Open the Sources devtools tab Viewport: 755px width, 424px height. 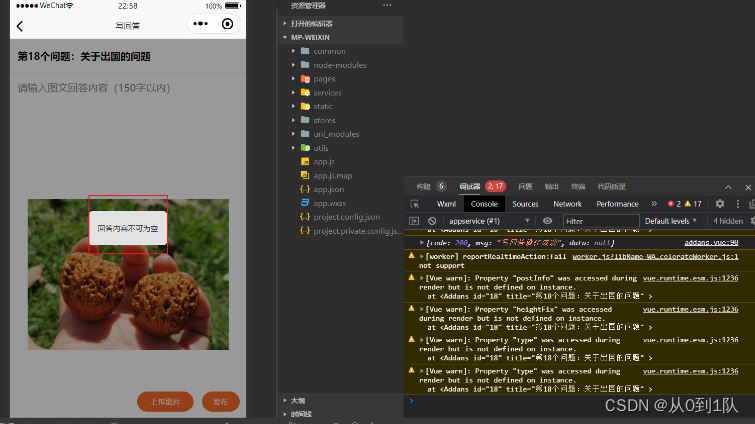tap(525, 204)
